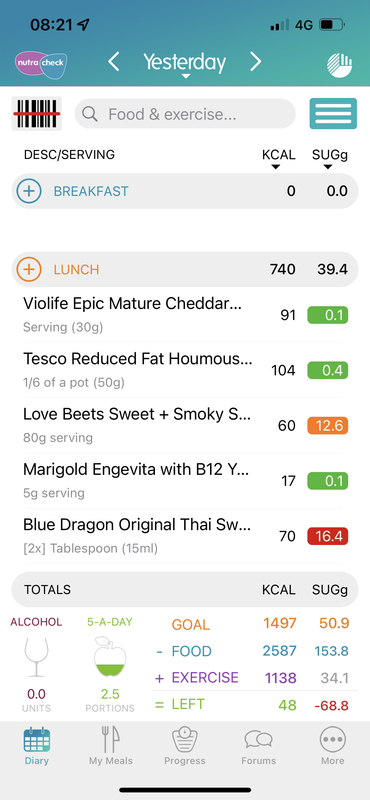Tap the red 16.4 sugar badge
Image resolution: width=370 pixels, height=800 pixels.
click(328, 536)
